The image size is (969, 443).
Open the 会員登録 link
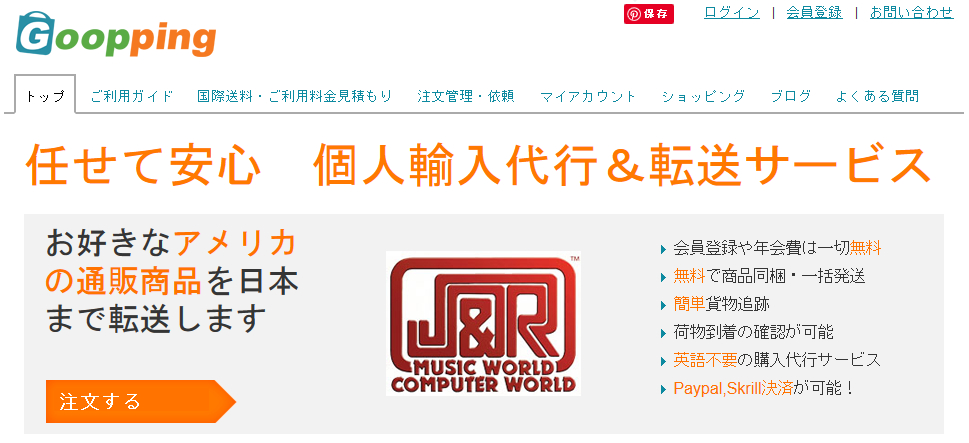[x=814, y=12]
